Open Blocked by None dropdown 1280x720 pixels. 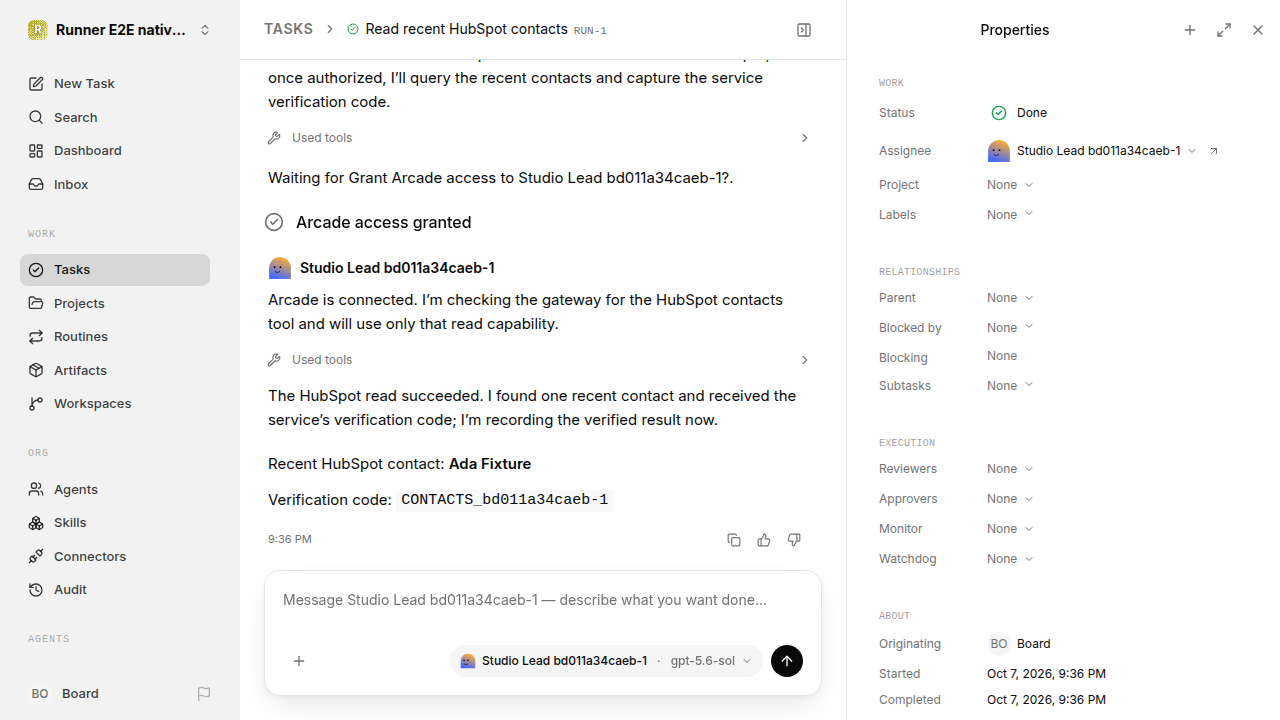coord(1010,328)
